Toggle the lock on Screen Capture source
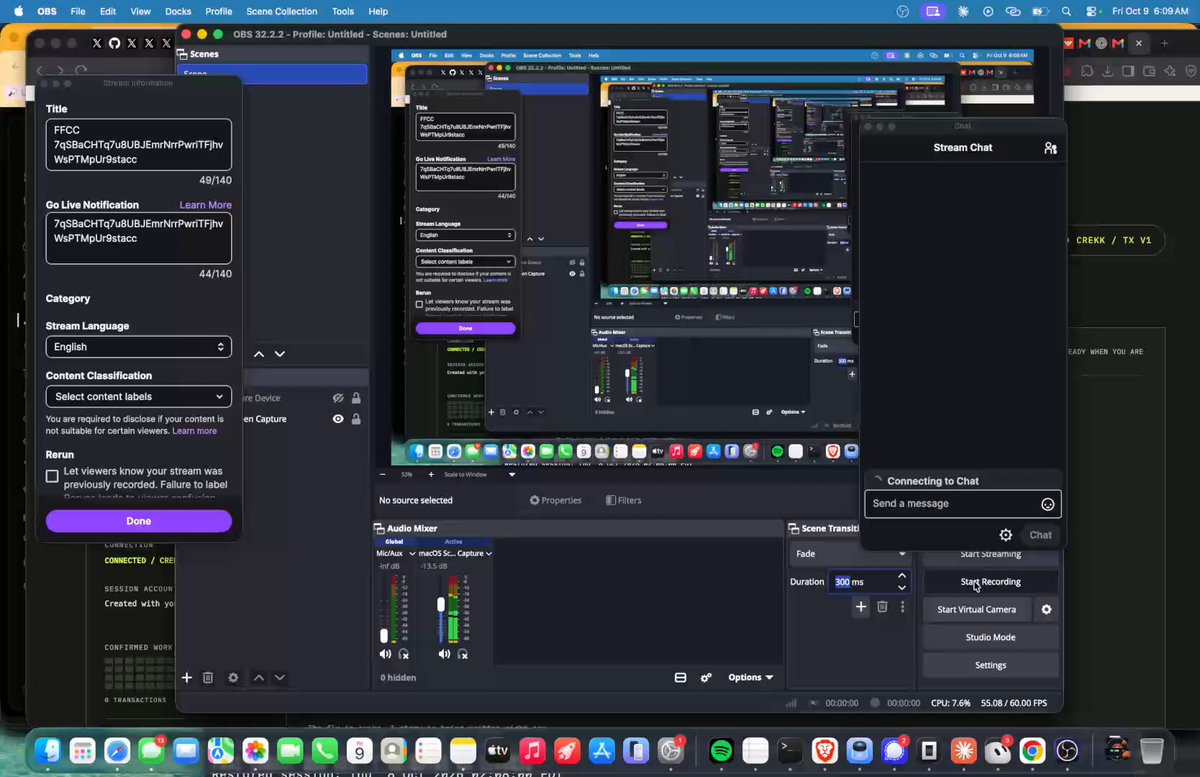This screenshot has height=777, width=1200. tap(356, 419)
